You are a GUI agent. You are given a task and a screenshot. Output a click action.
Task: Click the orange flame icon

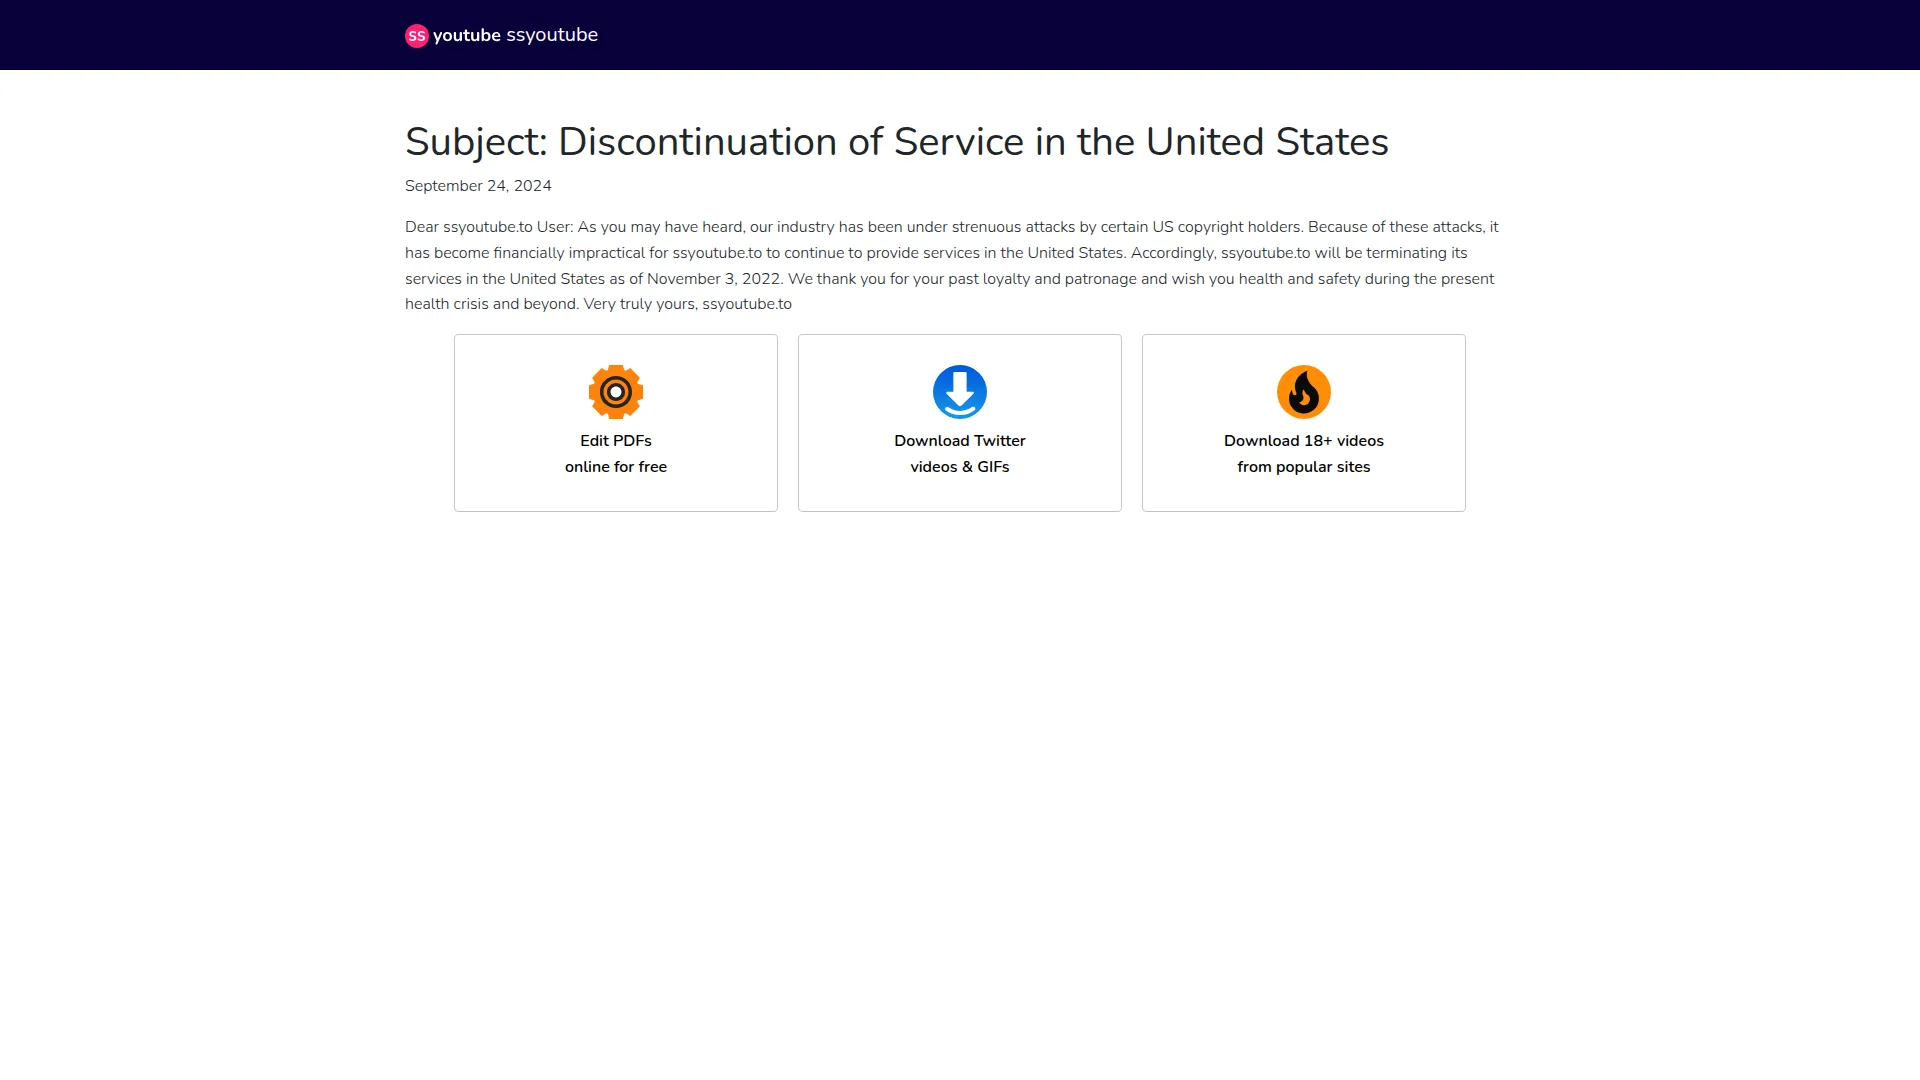coord(1304,392)
